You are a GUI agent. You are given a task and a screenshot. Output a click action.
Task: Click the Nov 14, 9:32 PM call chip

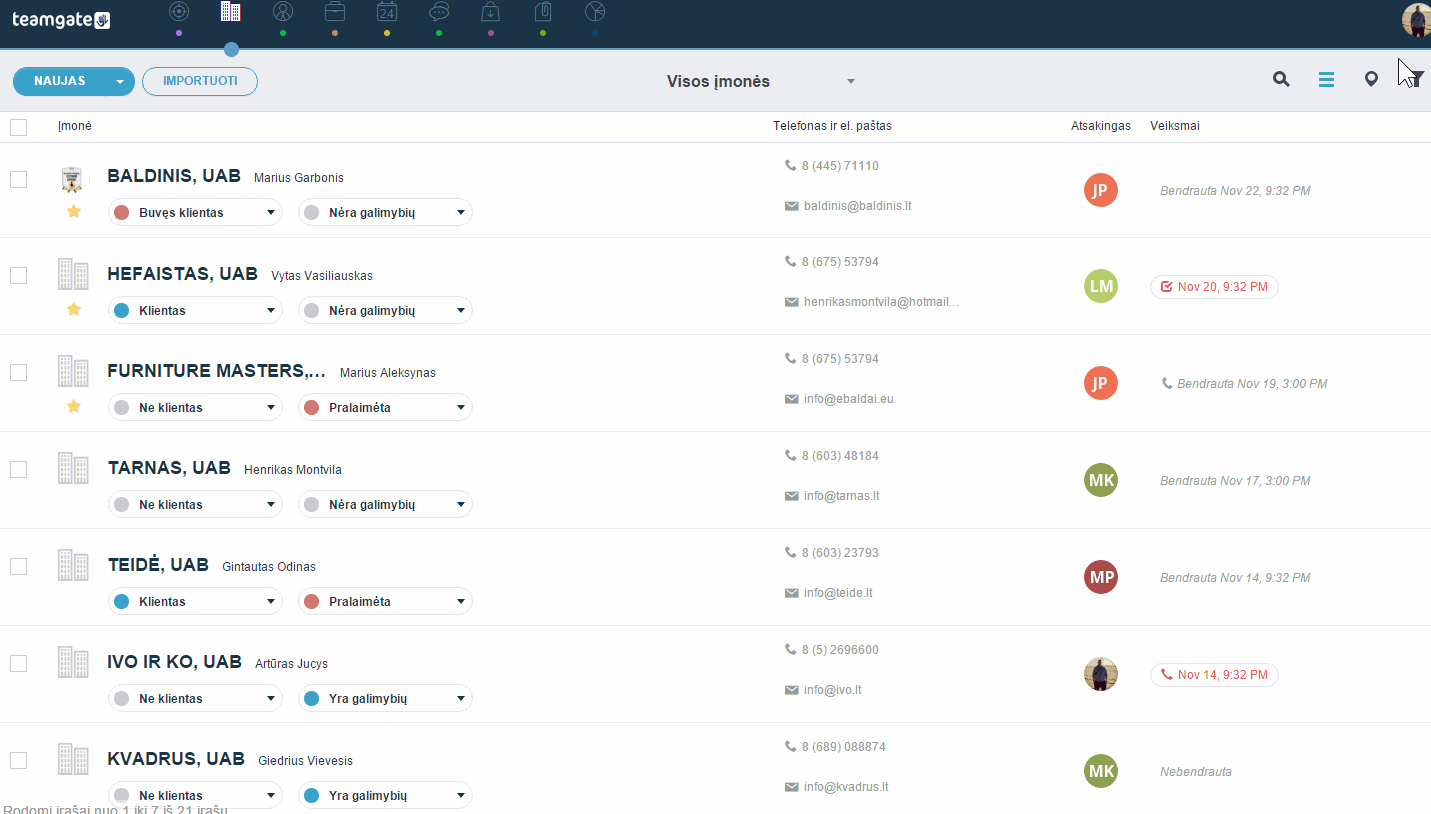point(1214,675)
